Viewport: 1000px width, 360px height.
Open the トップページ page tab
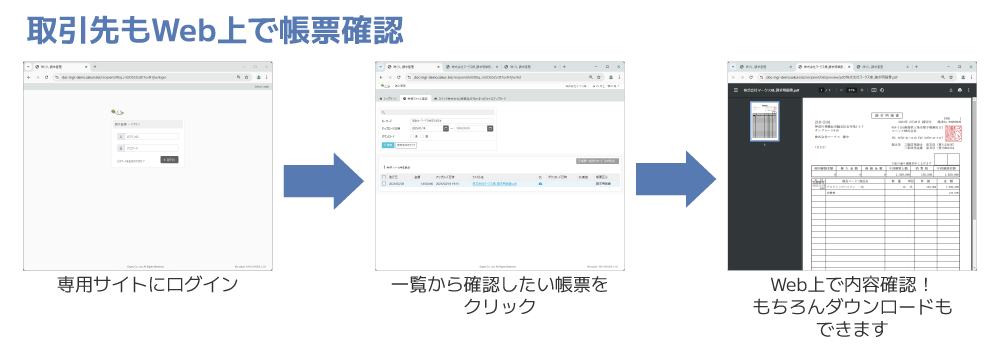coord(388,98)
